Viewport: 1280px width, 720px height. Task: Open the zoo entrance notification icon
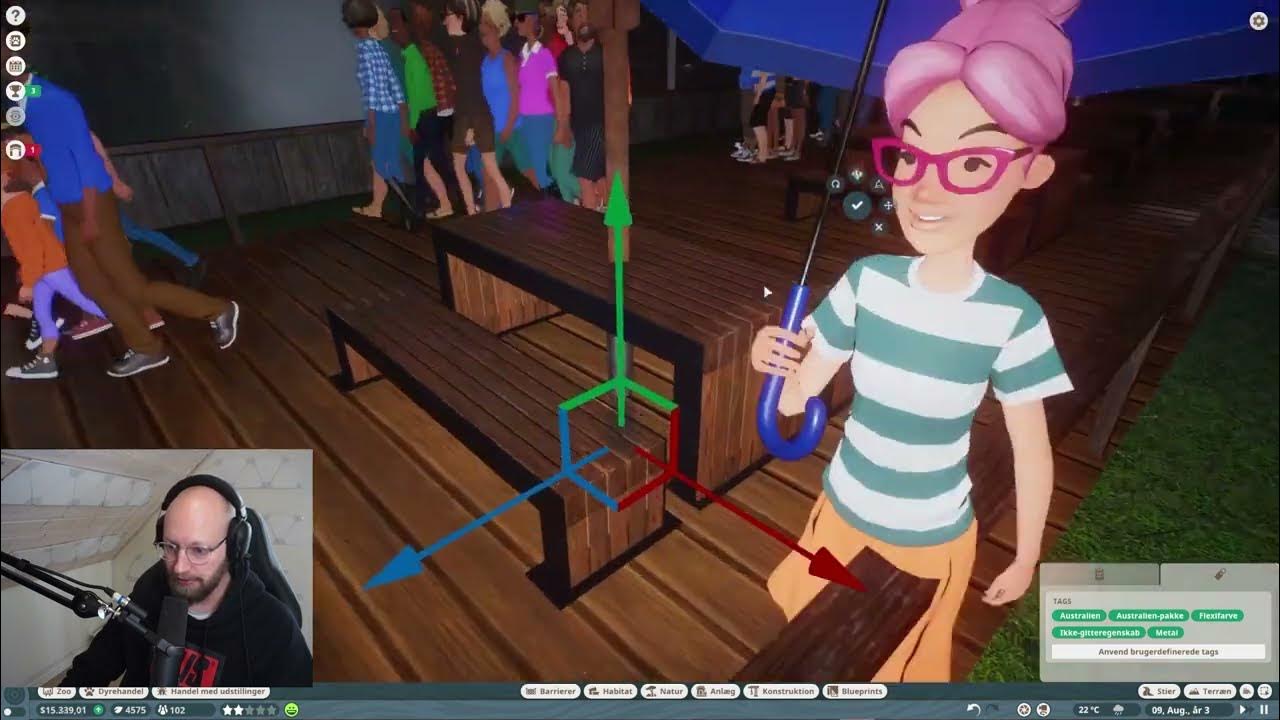pyautogui.click(x=15, y=151)
